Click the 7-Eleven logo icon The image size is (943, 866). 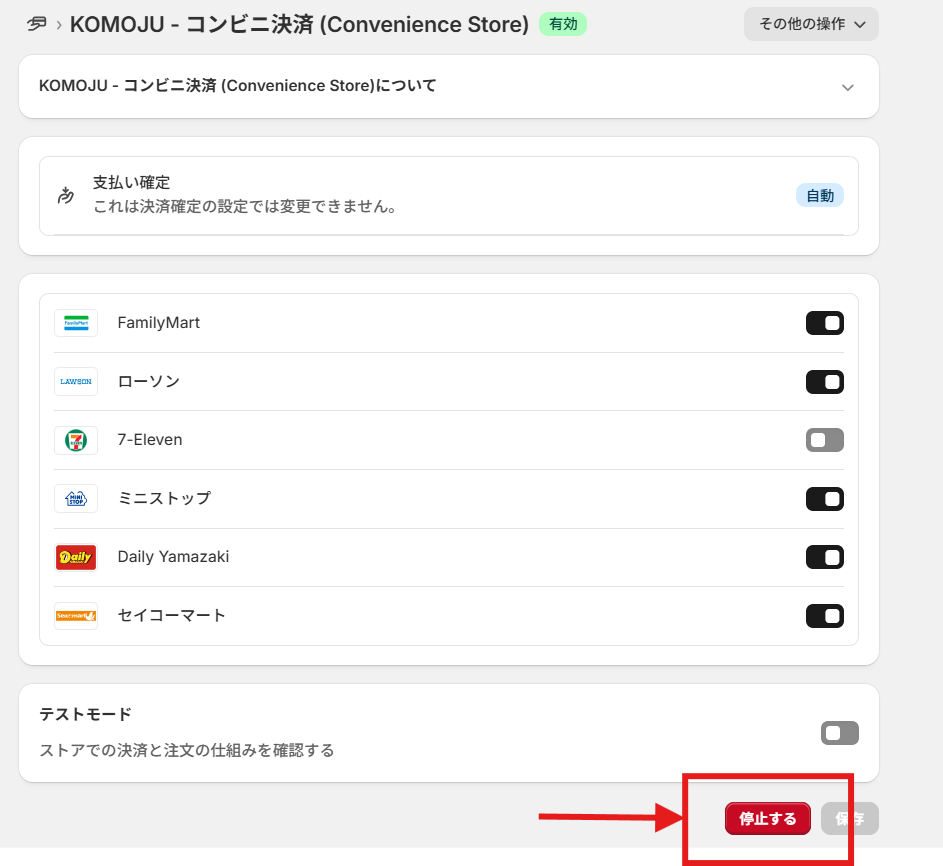click(x=76, y=440)
